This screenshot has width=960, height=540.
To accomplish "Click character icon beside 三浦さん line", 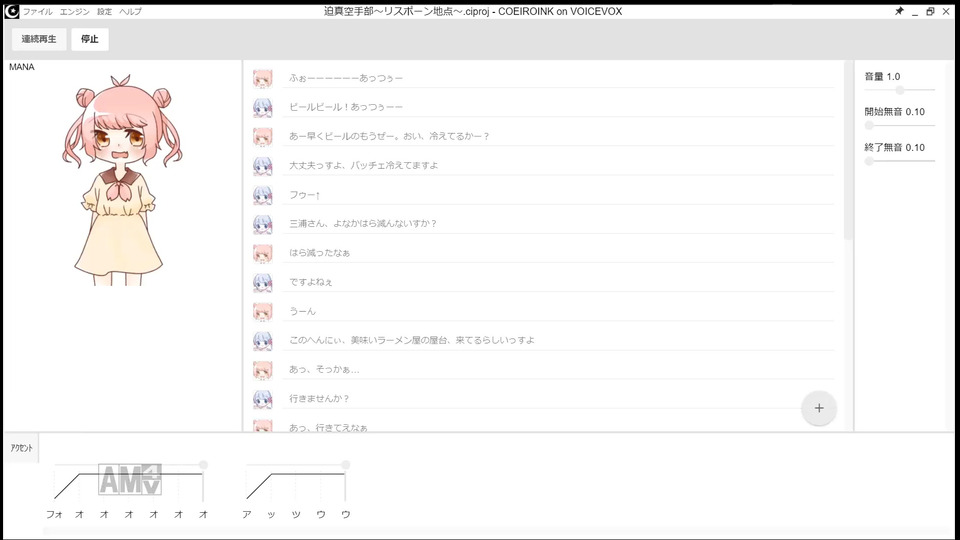I will (x=263, y=224).
